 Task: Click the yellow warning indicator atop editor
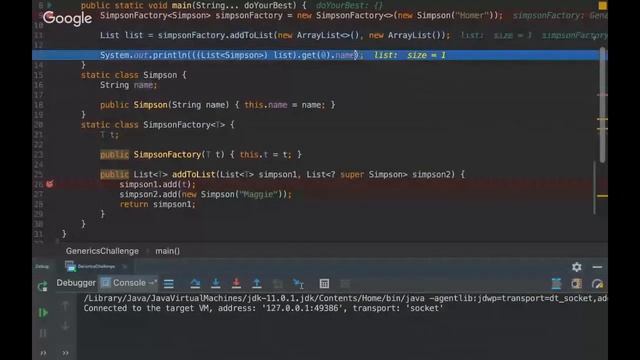602,5
